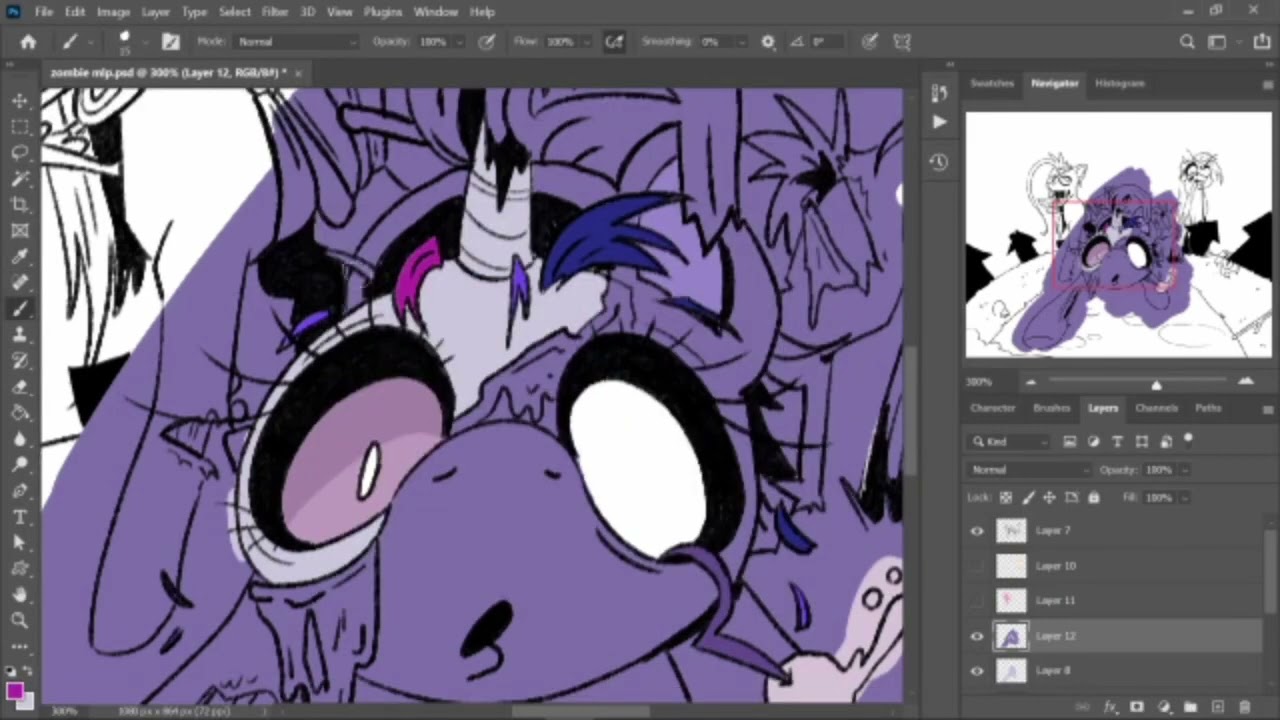This screenshot has width=1280, height=720.
Task: Hide Layer 8 via eye icon
Action: 977,671
